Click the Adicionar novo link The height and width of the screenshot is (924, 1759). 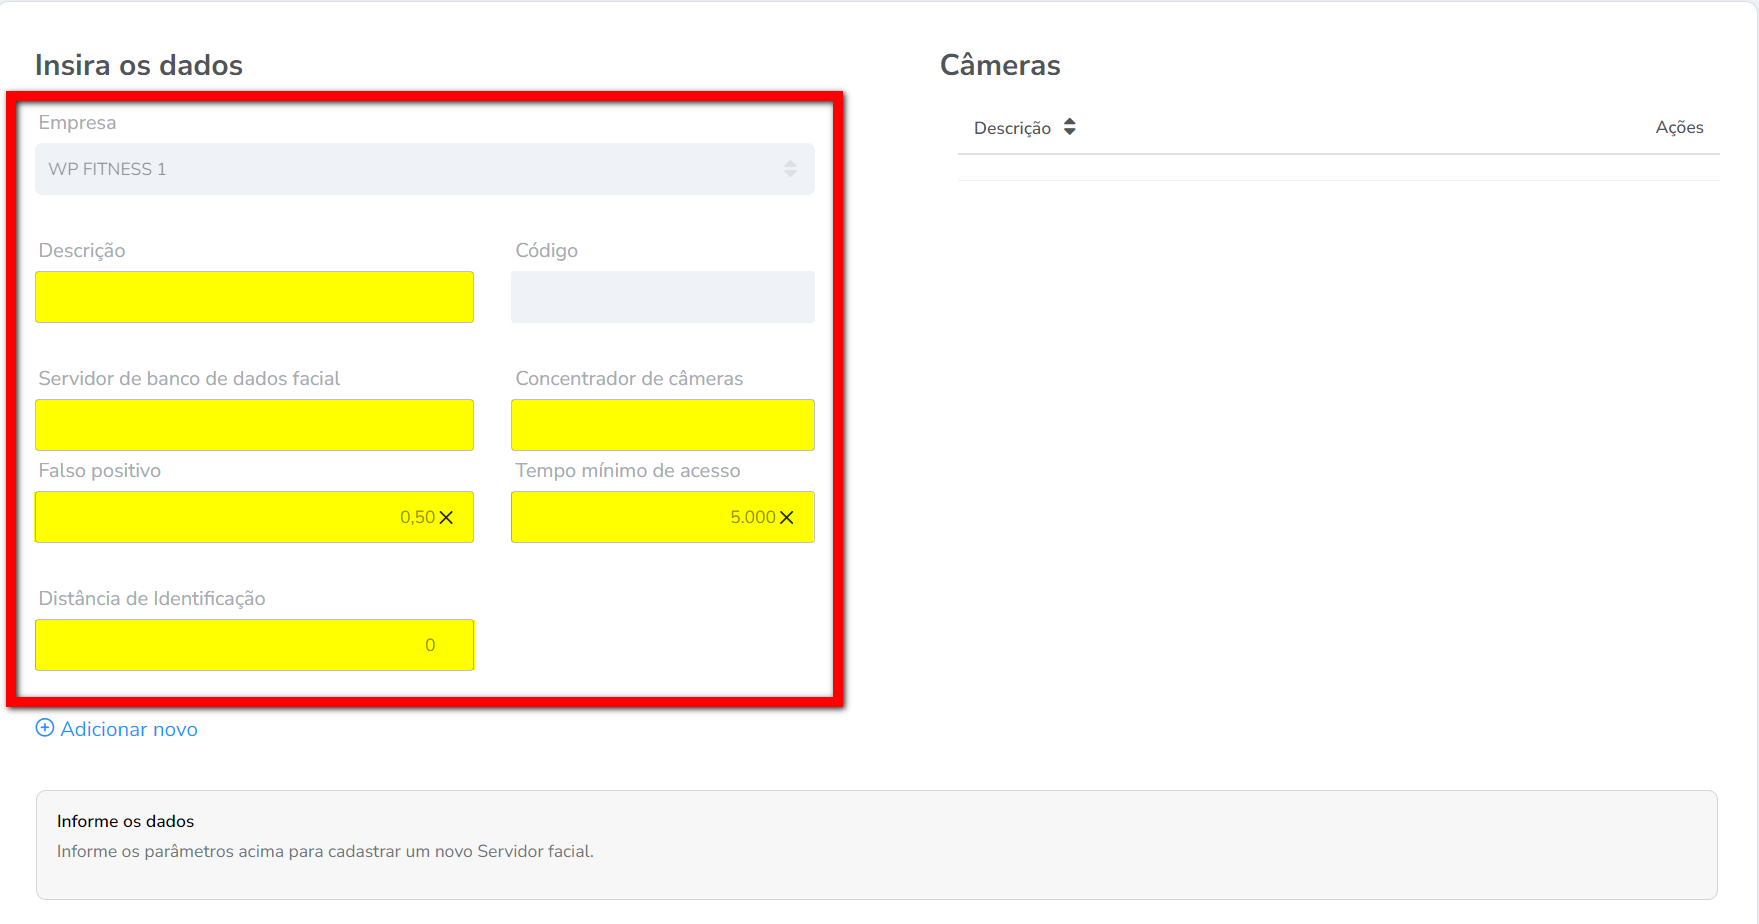tap(129, 729)
